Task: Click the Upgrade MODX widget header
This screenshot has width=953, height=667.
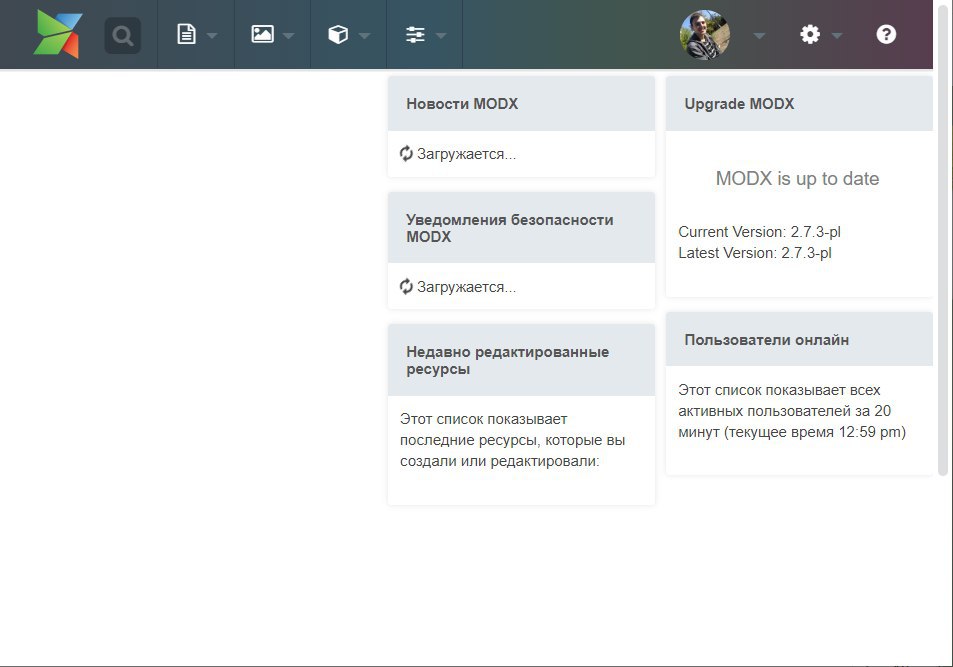Action: tap(799, 103)
